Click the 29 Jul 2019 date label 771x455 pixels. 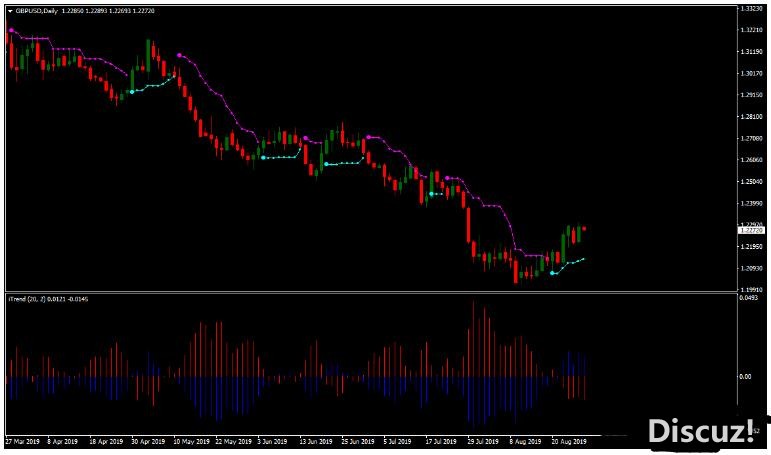[483, 442]
